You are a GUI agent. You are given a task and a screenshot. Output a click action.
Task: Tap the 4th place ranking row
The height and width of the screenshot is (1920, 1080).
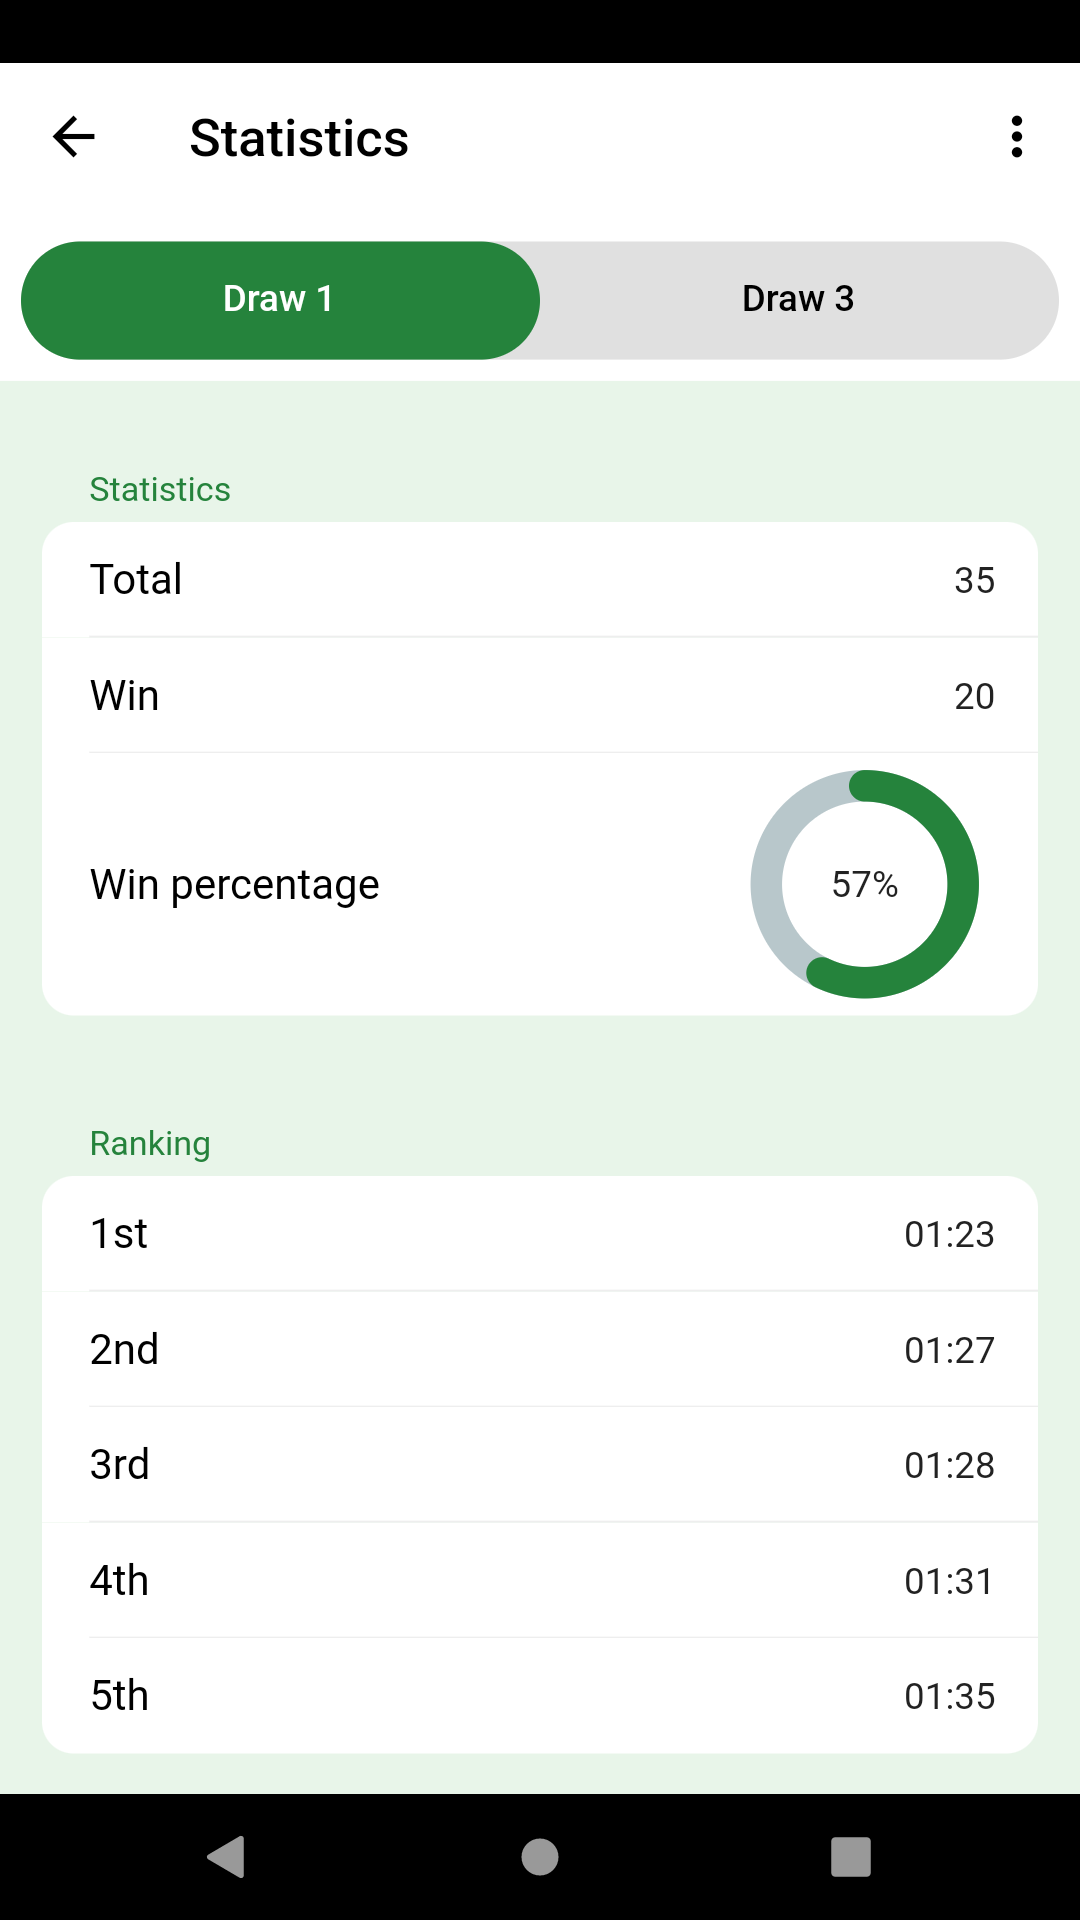click(540, 1581)
